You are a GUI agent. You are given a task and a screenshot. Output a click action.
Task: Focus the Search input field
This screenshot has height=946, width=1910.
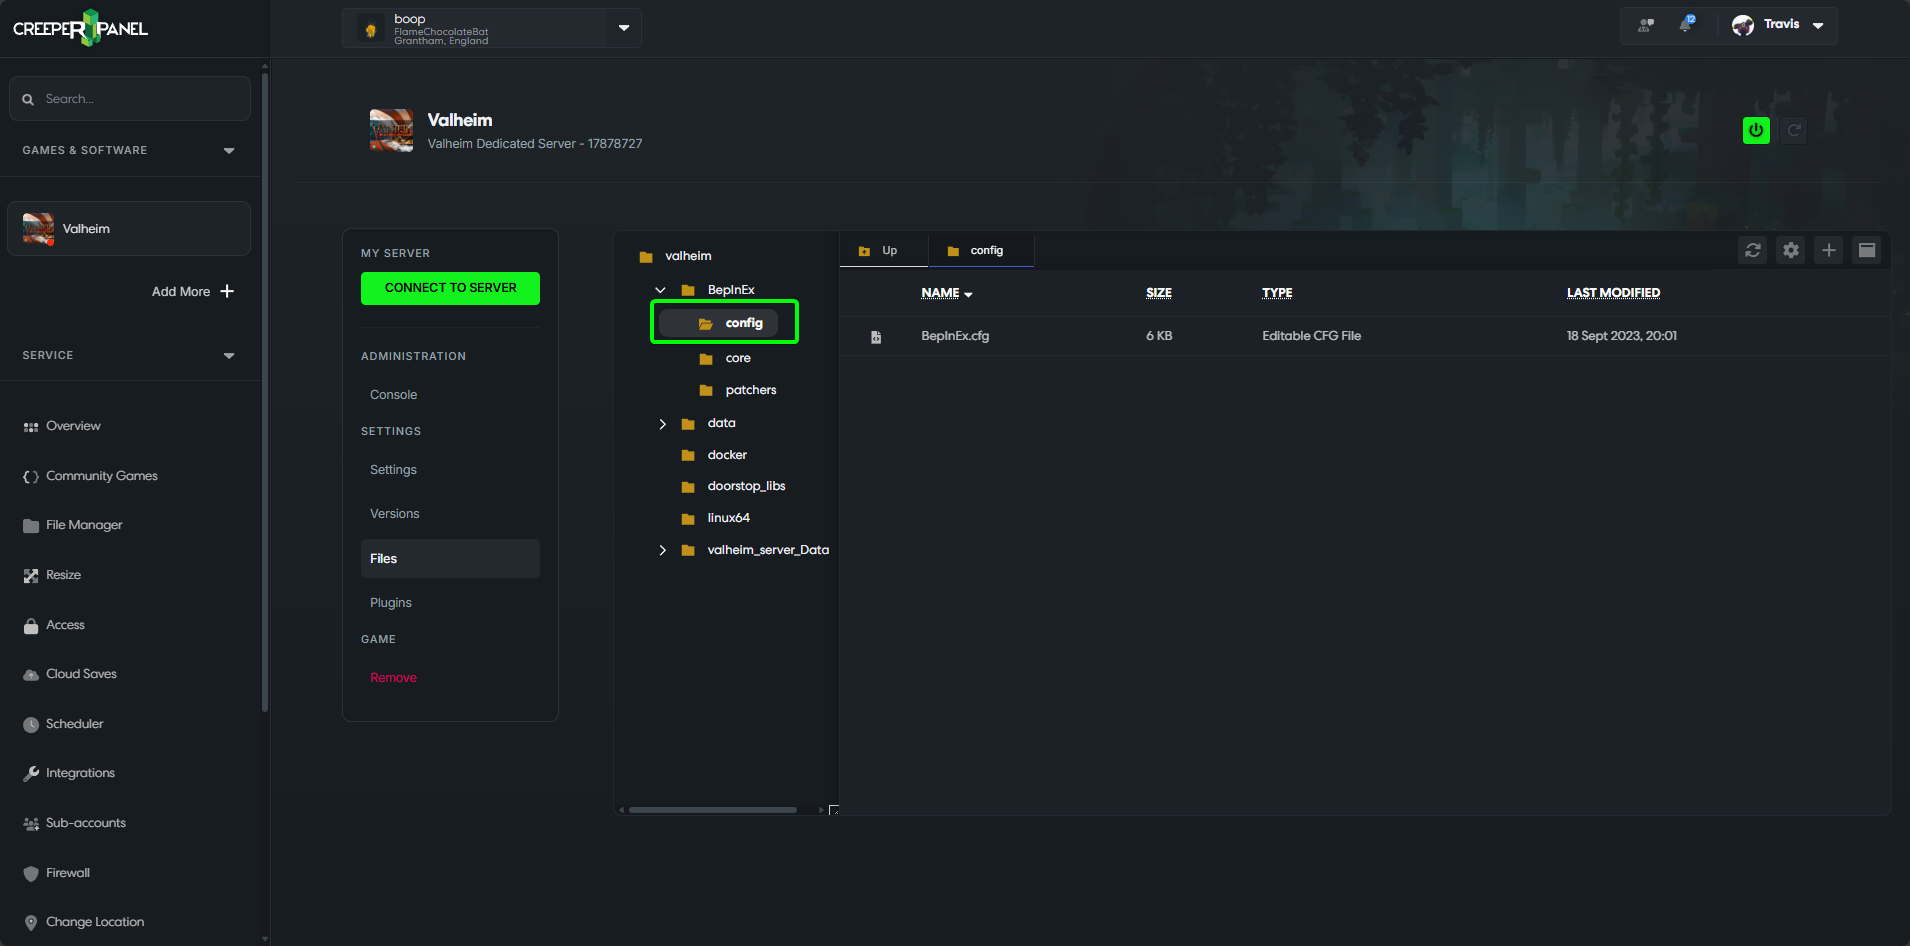[130, 99]
